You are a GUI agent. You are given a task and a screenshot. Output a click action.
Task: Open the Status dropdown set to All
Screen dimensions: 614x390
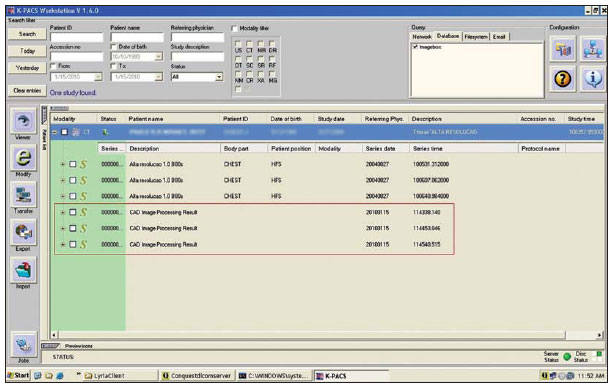pyautogui.click(x=219, y=77)
